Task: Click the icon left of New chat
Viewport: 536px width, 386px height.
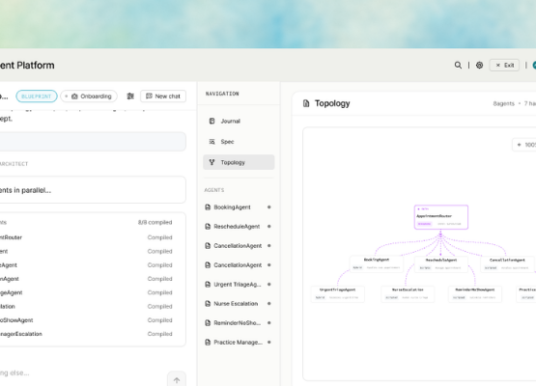Action: pos(130,96)
